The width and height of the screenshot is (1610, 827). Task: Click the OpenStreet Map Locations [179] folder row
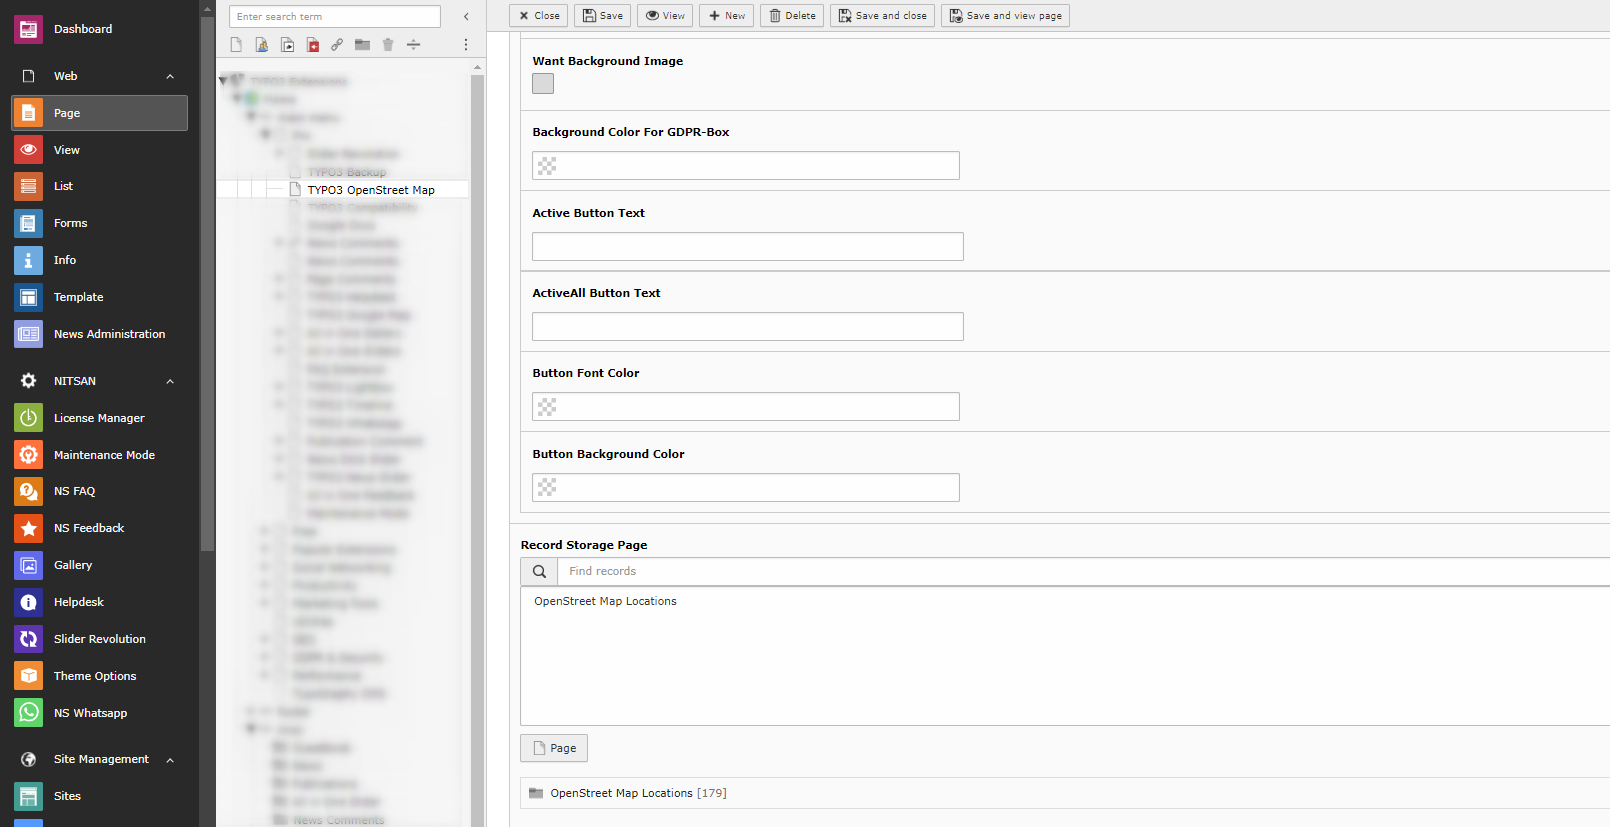(1065, 793)
